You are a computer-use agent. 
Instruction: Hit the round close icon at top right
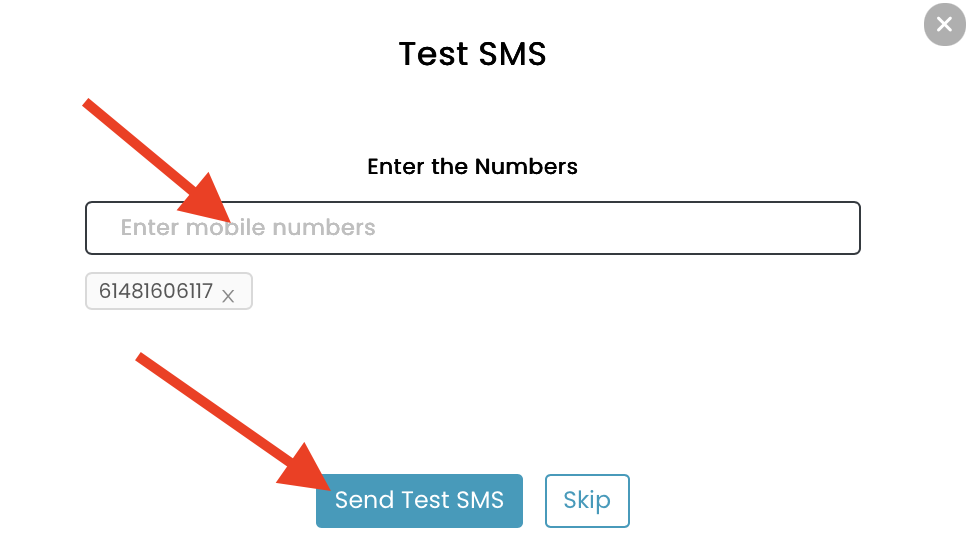tap(944, 25)
